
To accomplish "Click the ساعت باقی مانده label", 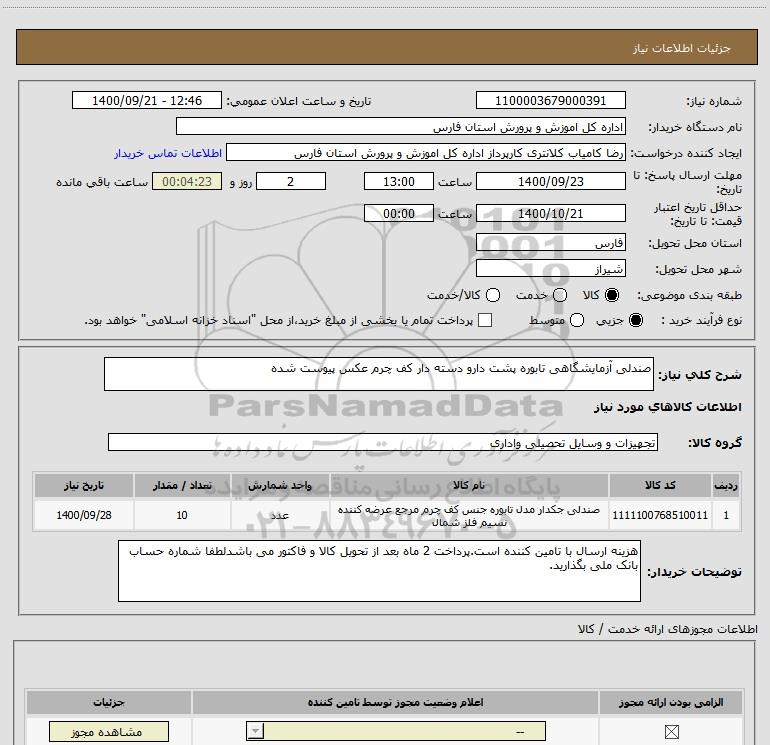I will (102, 182).
